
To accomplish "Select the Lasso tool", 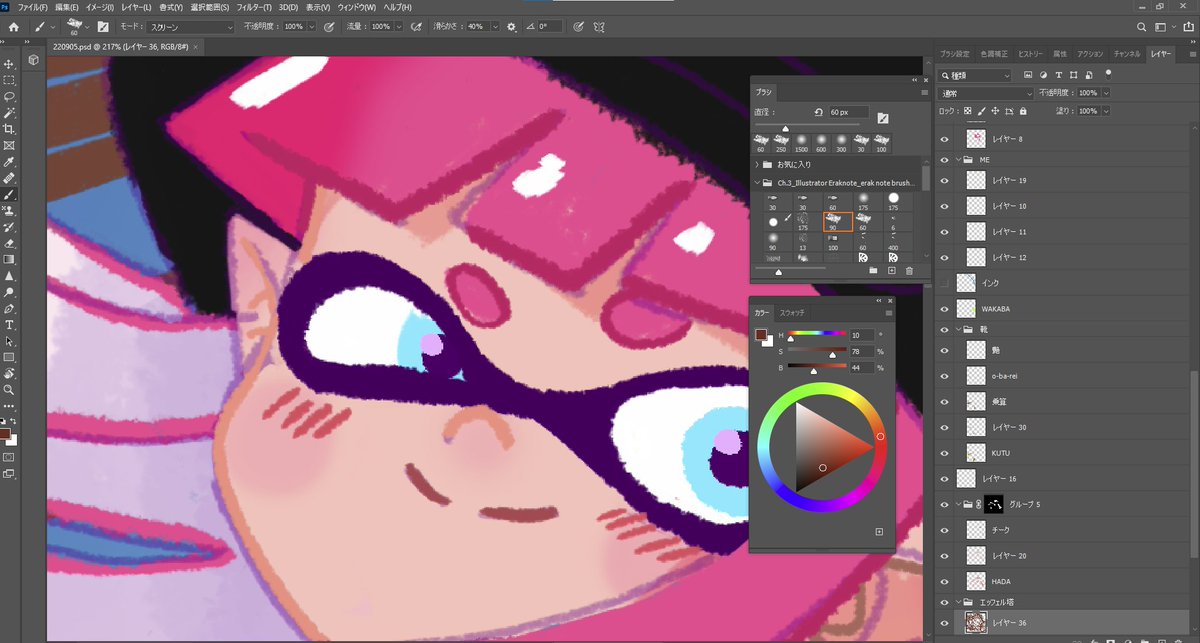I will coord(9,97).
